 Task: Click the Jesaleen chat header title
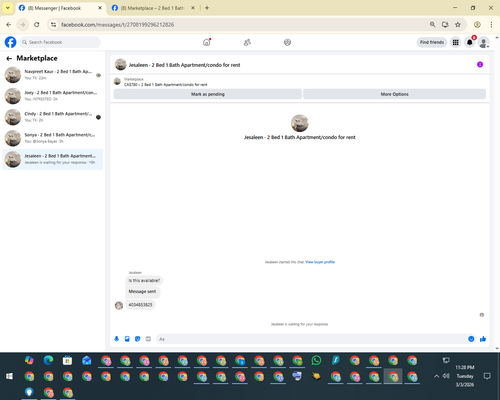184,65
